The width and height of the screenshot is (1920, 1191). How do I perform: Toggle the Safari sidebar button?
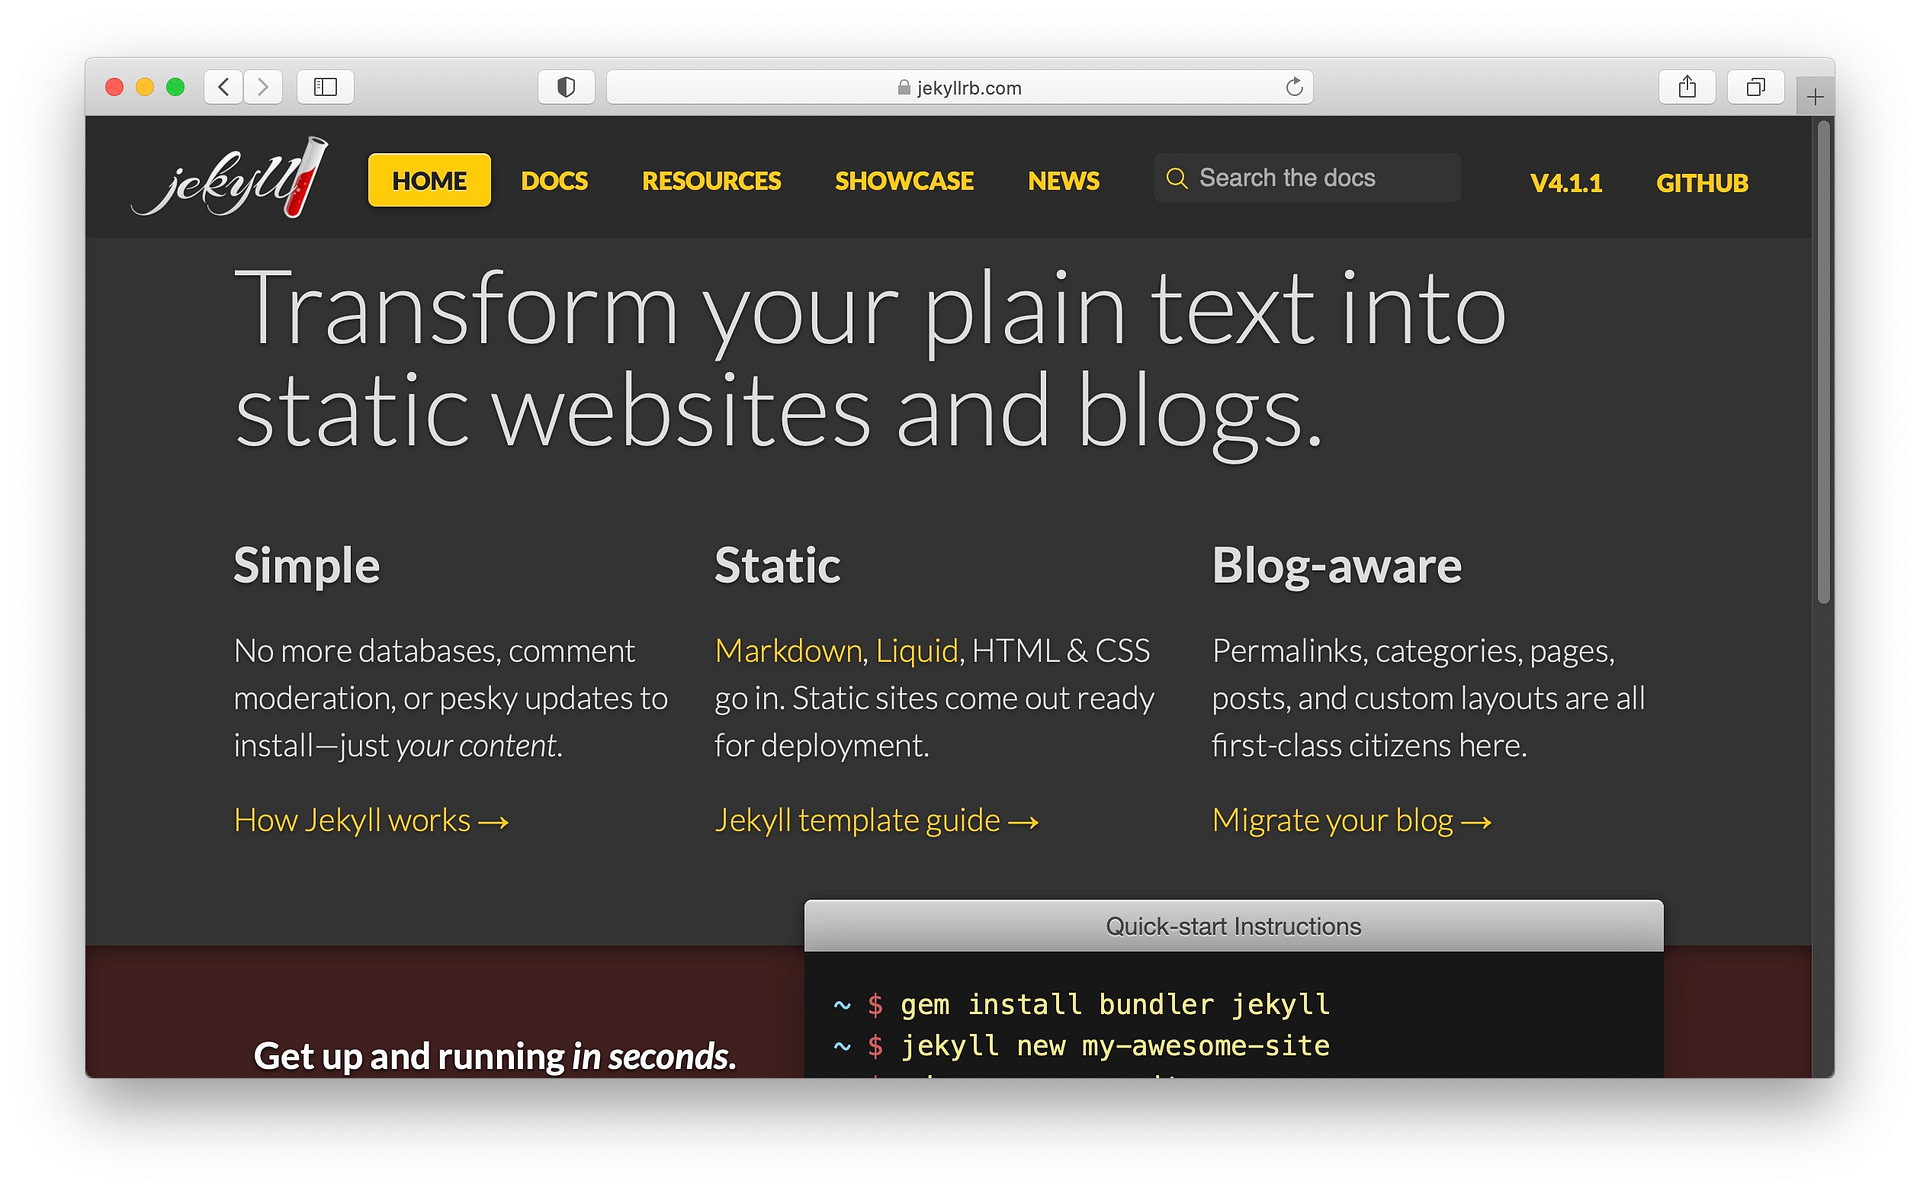click(x=326, y=87)
